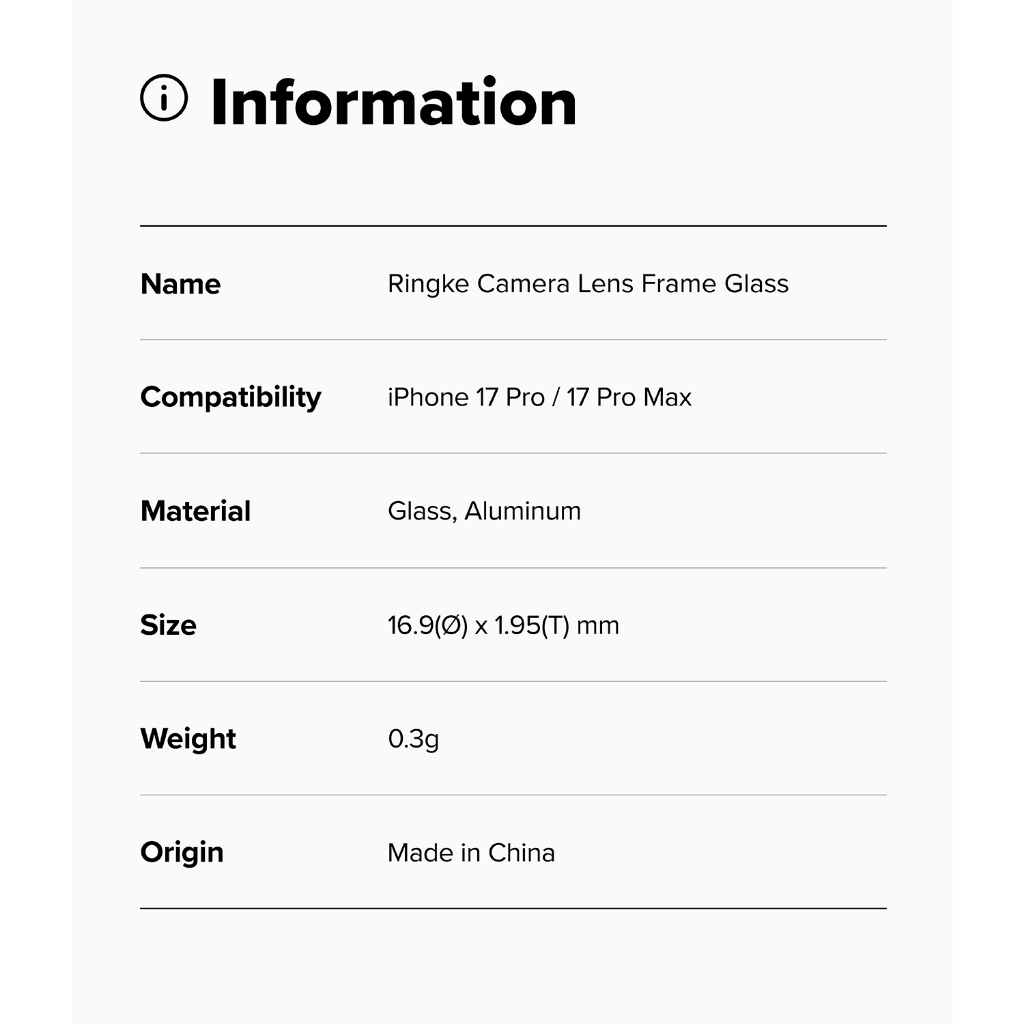
Task: Click the 0.3g weight value
Action: tap(413, 740)
